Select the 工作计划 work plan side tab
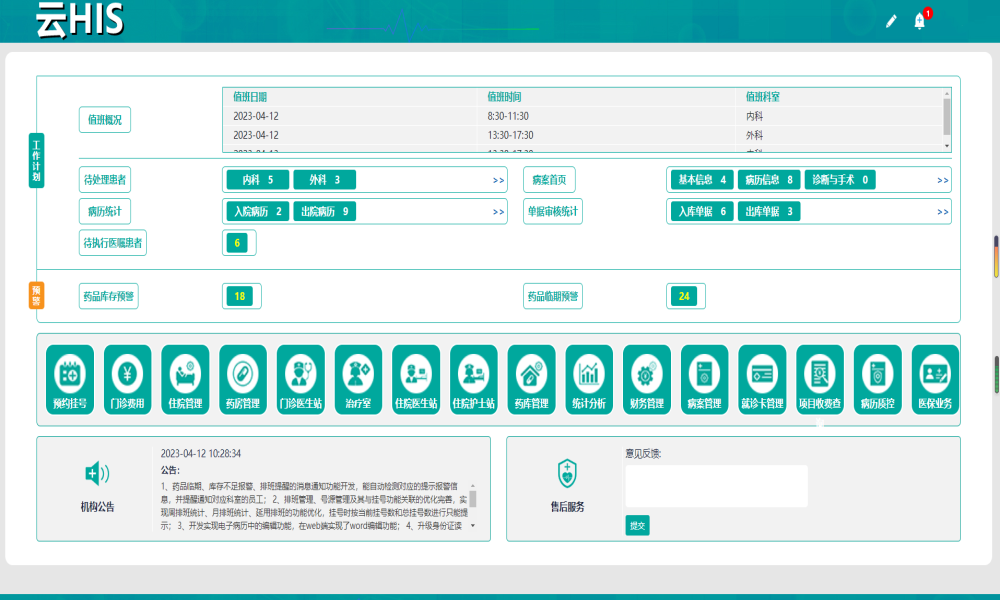Screen dimensions: 1000x600 (x=36, y=160)
